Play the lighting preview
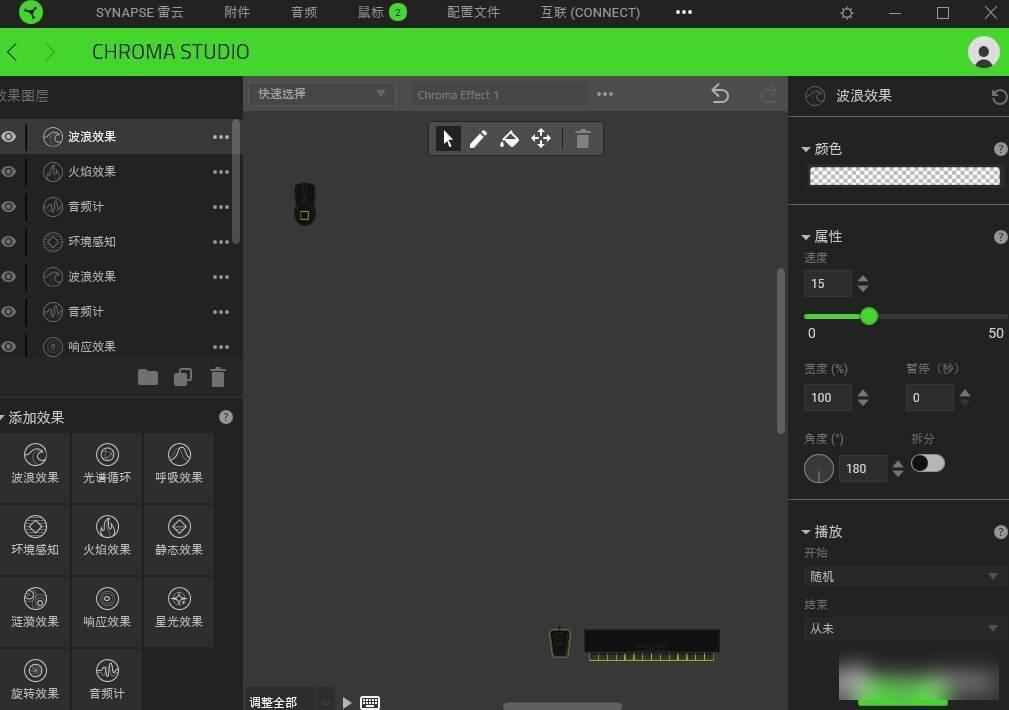 click(347, 702)
